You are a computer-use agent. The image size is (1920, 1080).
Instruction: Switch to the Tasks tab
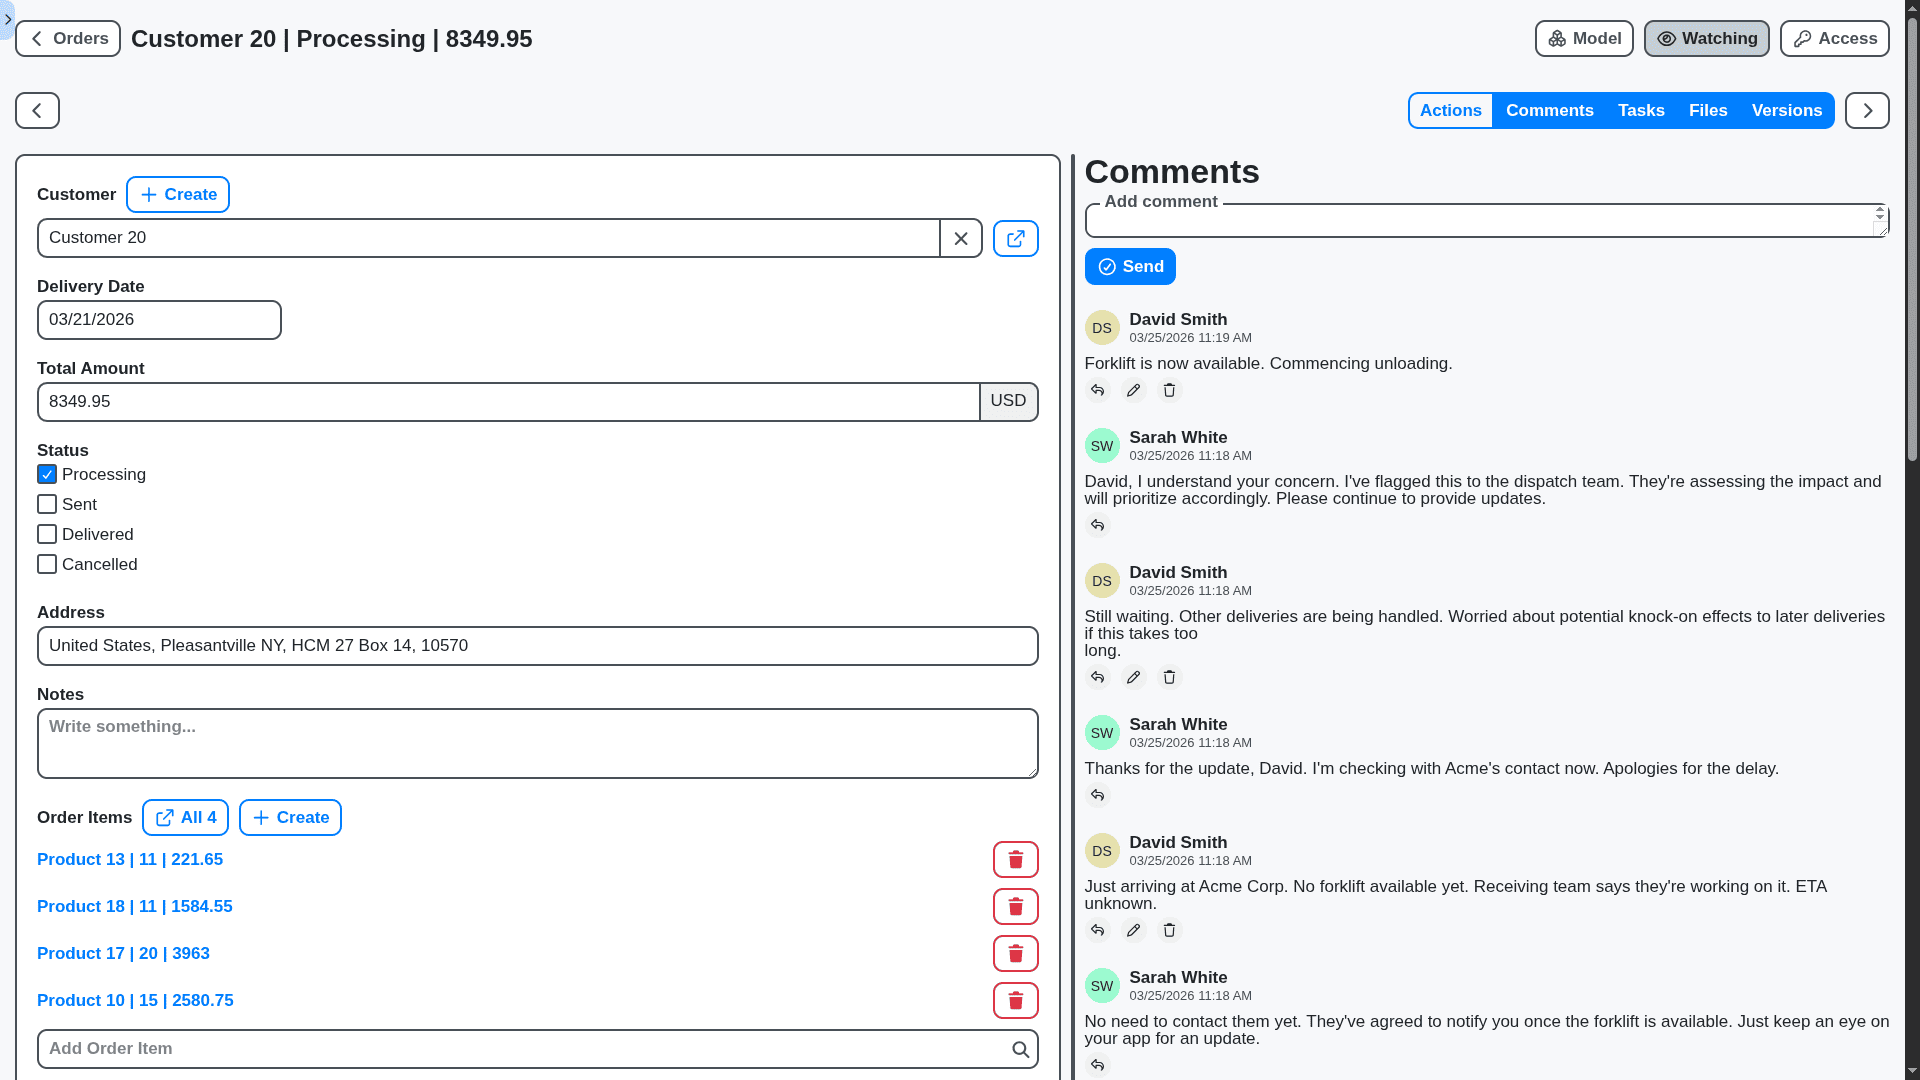(1640, 110)
